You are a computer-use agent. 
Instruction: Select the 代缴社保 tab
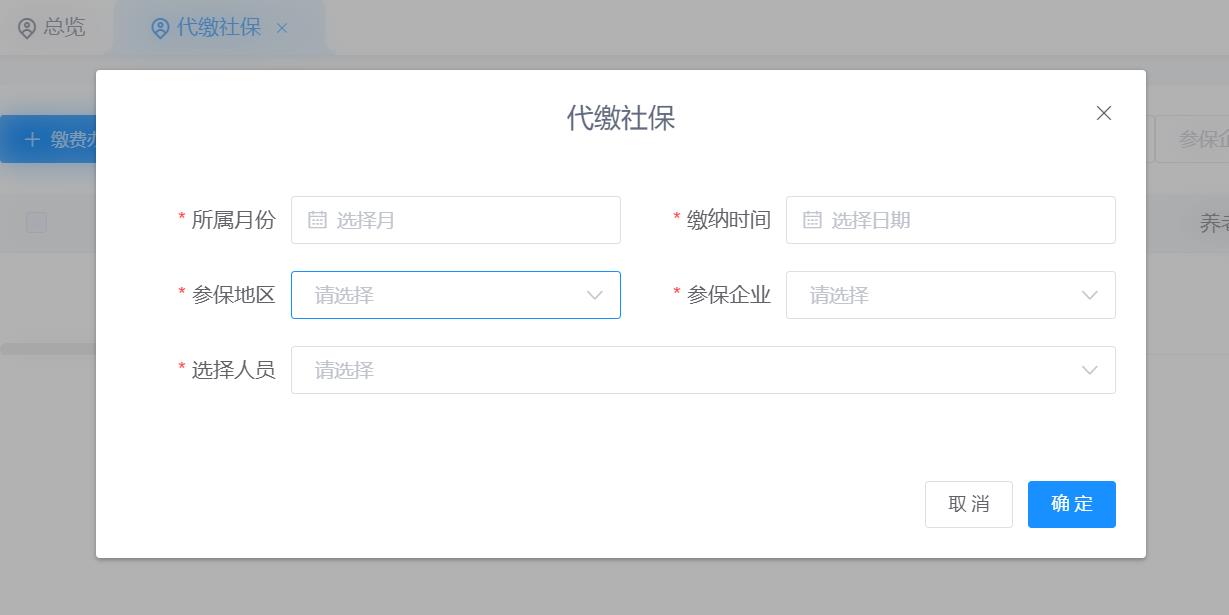[212, 27]
